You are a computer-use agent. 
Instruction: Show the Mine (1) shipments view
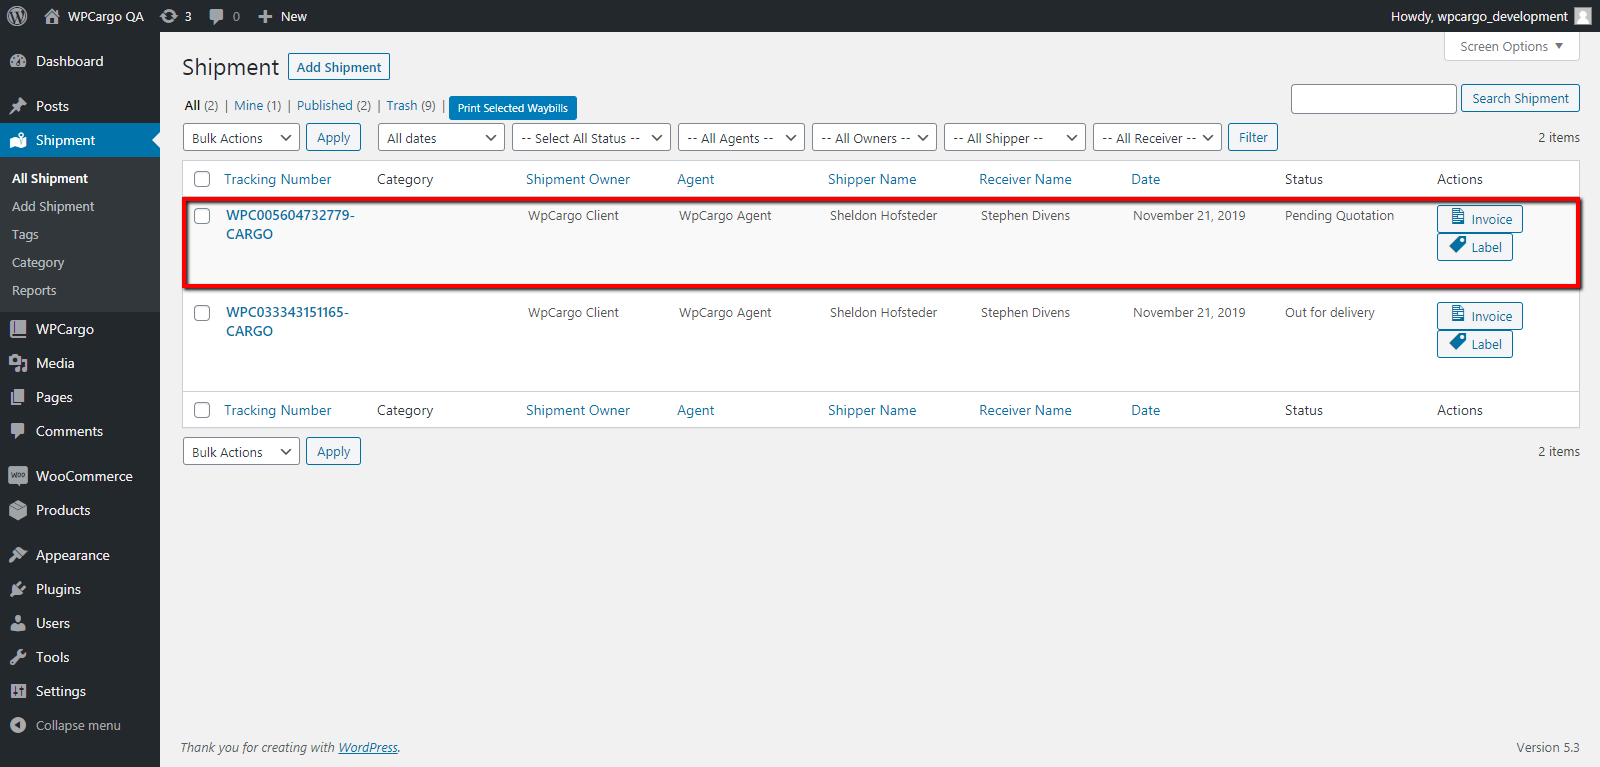pos(257,105)
